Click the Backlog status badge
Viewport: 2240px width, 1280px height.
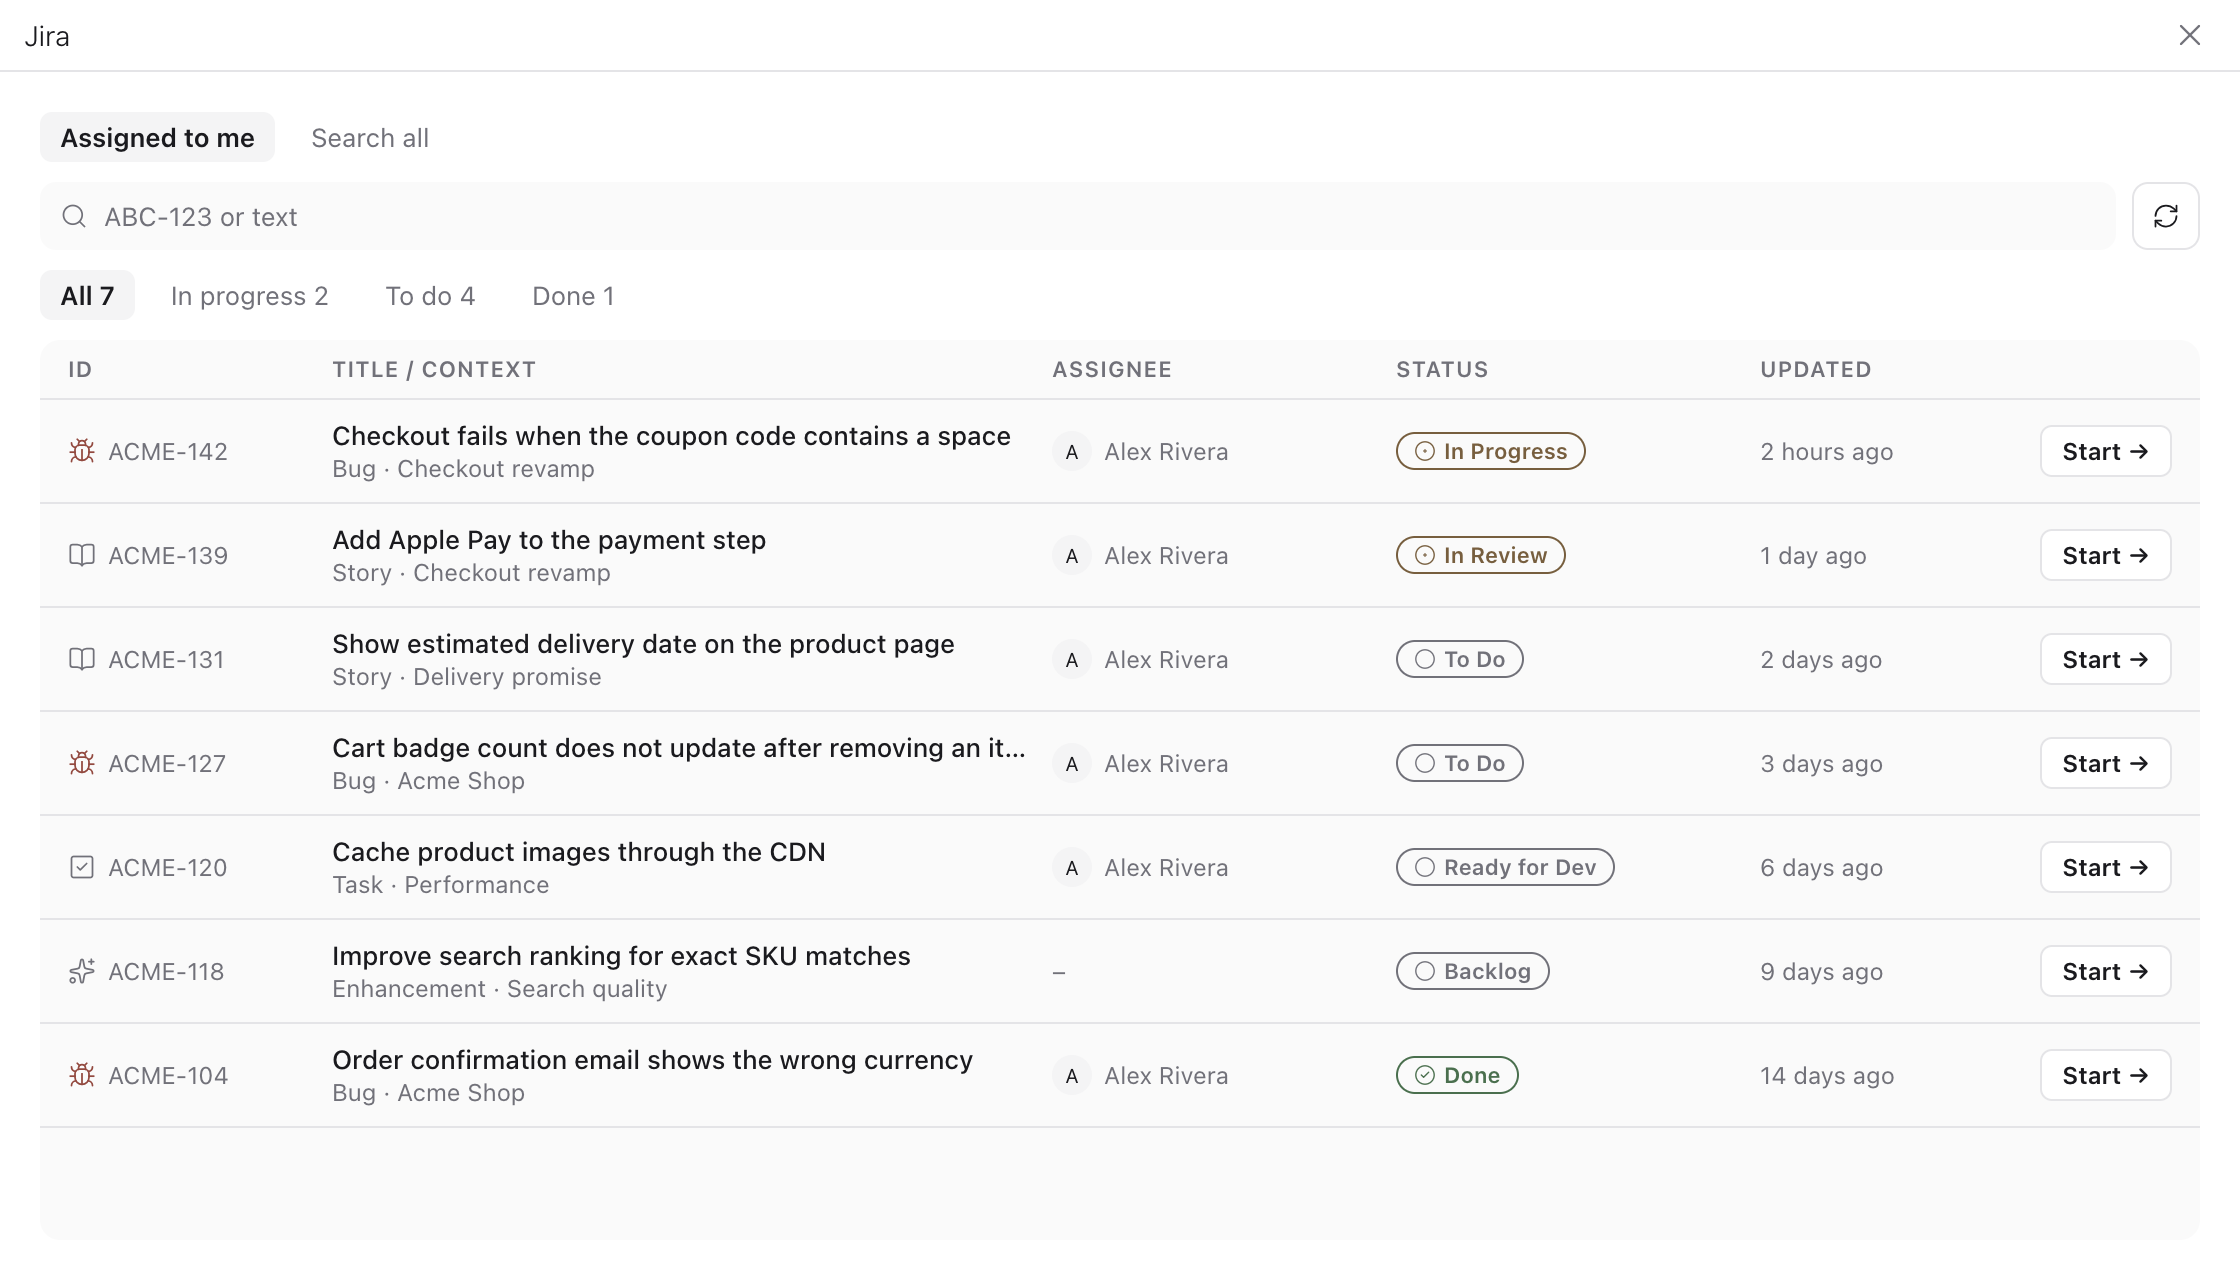click(x=1472, y=971)
